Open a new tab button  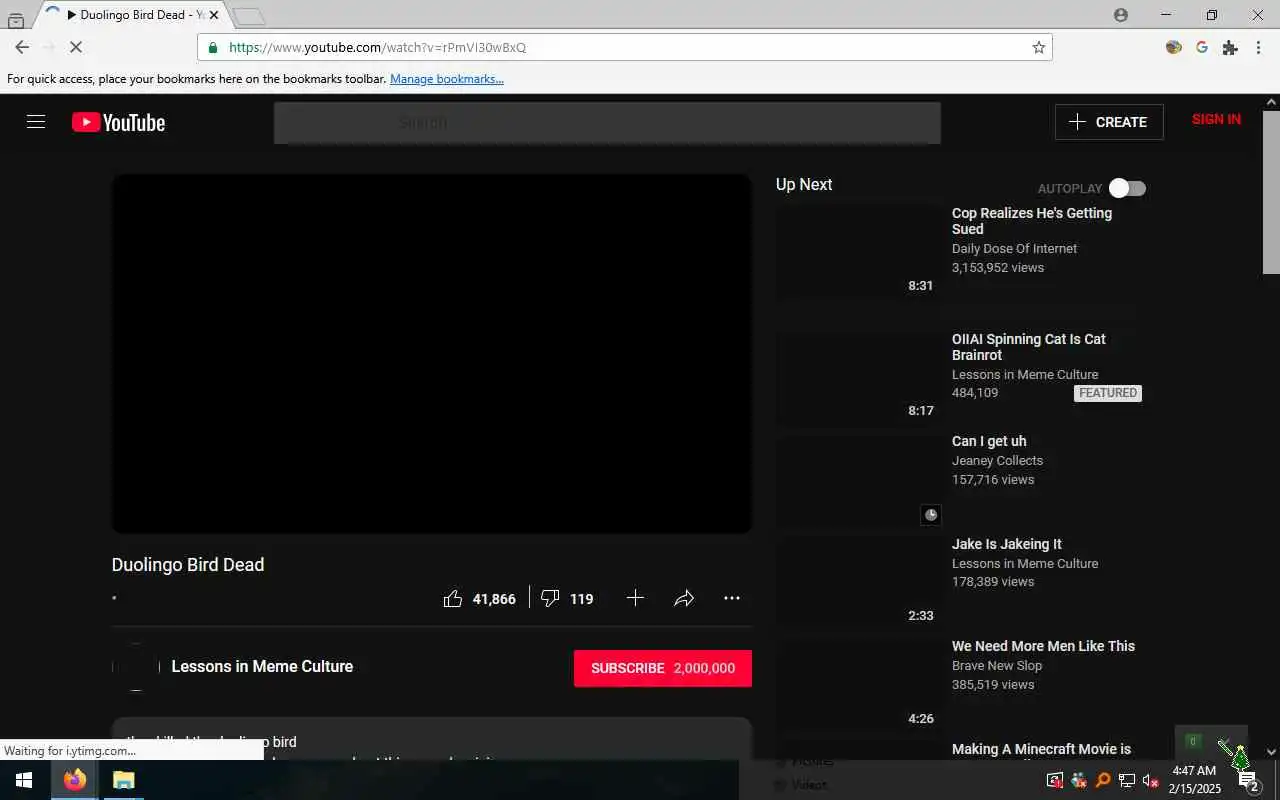[x=248, y=16]
